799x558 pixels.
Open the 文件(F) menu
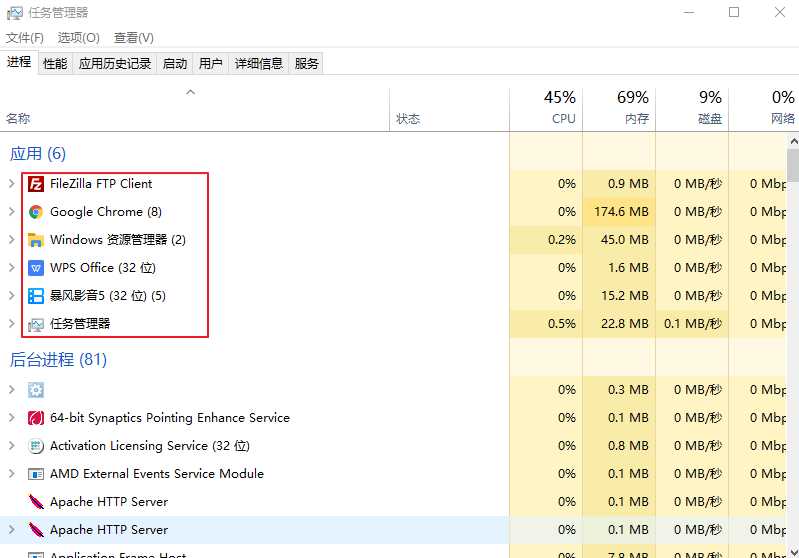(24, 38)
